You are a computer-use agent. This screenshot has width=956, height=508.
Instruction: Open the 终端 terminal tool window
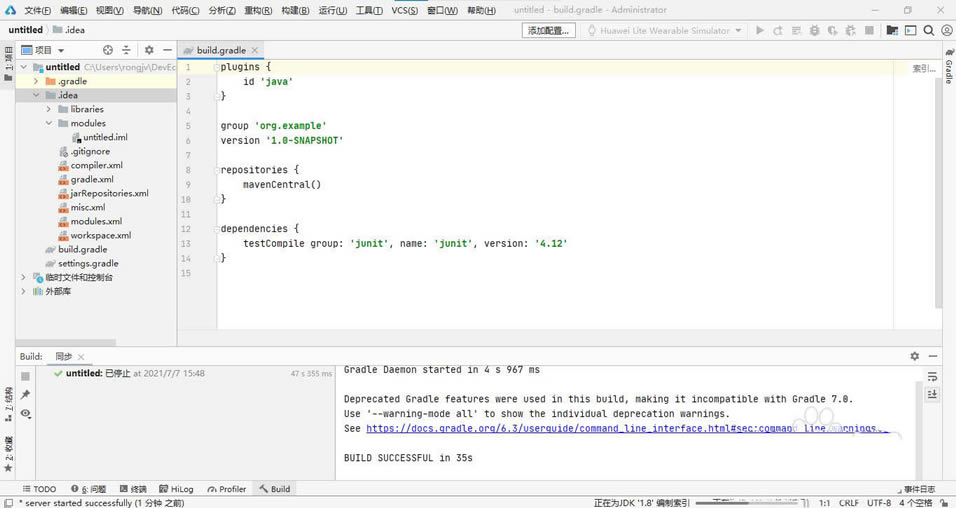pyautogui.click(x=133, y=489)
